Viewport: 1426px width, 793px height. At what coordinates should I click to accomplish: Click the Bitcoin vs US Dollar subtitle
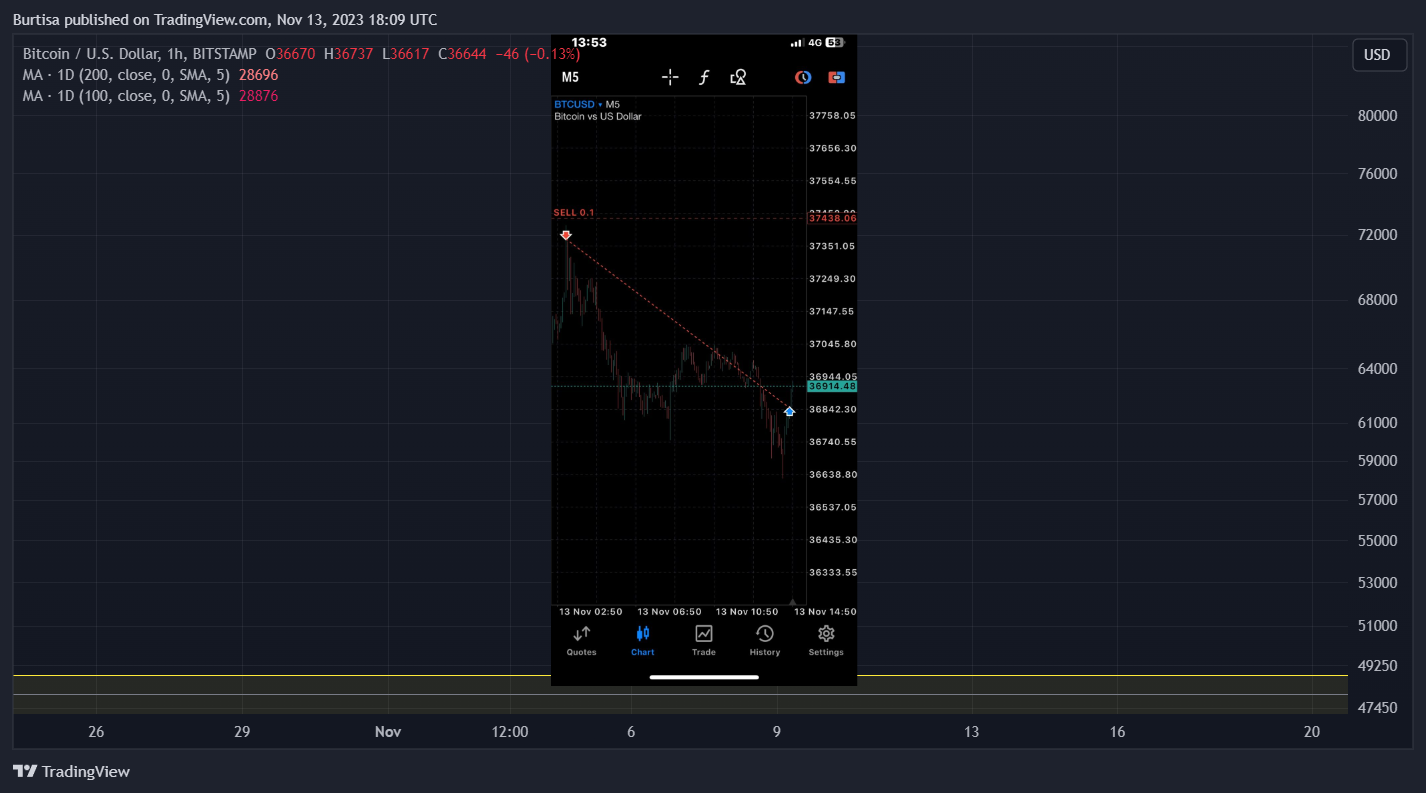(x=598, y=116)
